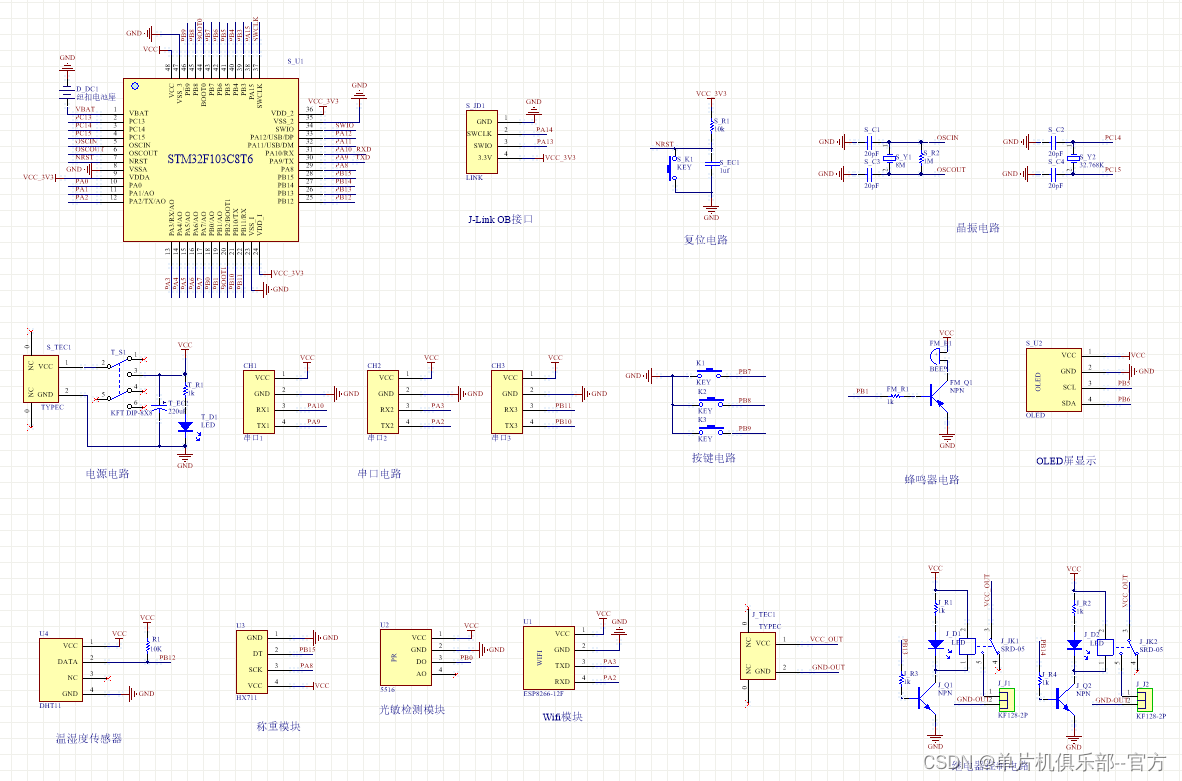Click the '复位电路' caption
Viewport: 1182px width, 781px height.
tap(706, 240)
